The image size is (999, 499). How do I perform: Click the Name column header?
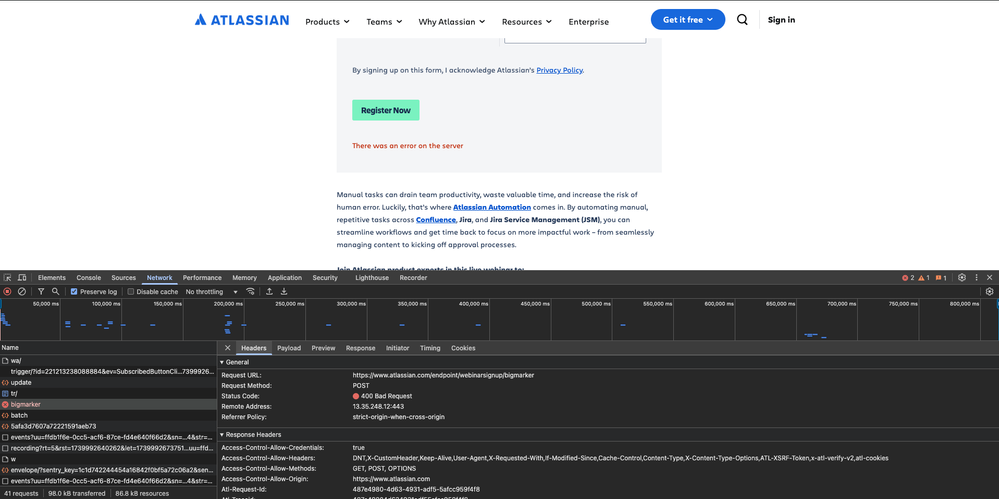[x=108, y=348]
